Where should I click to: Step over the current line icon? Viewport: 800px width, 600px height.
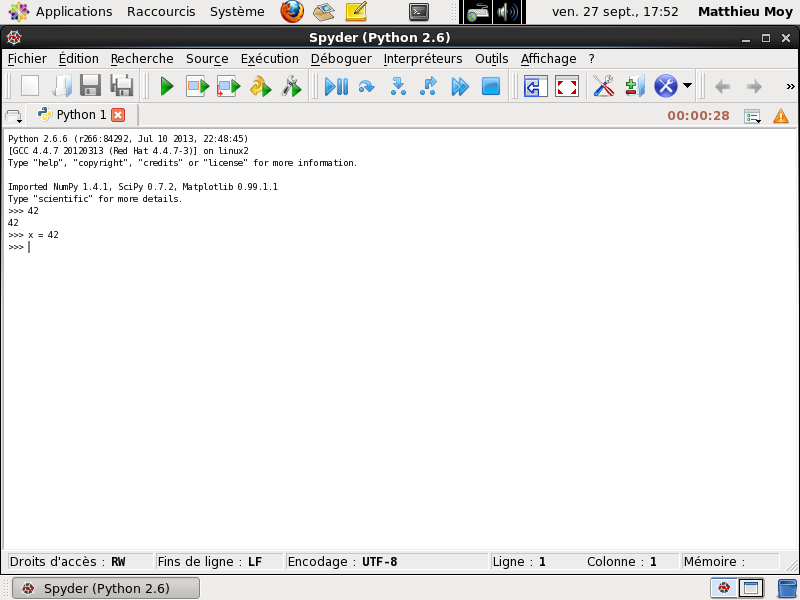coord(367,86)
